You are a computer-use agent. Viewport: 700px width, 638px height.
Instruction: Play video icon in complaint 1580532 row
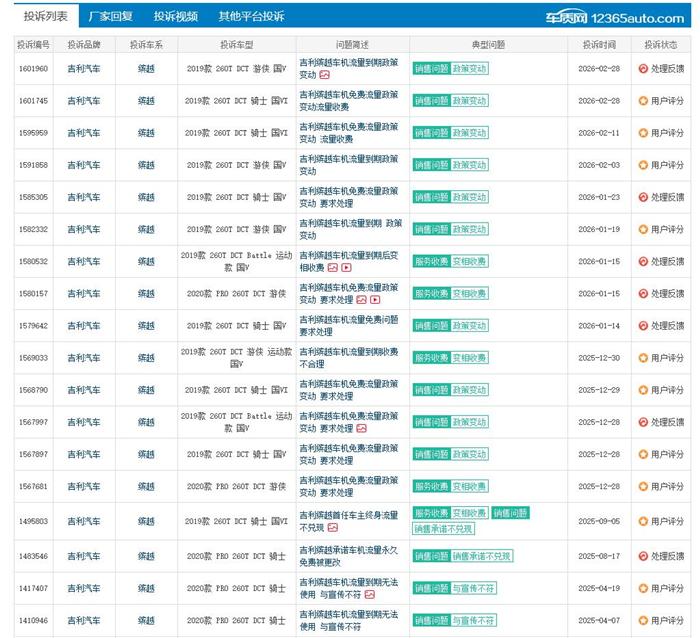click(346, 268)
